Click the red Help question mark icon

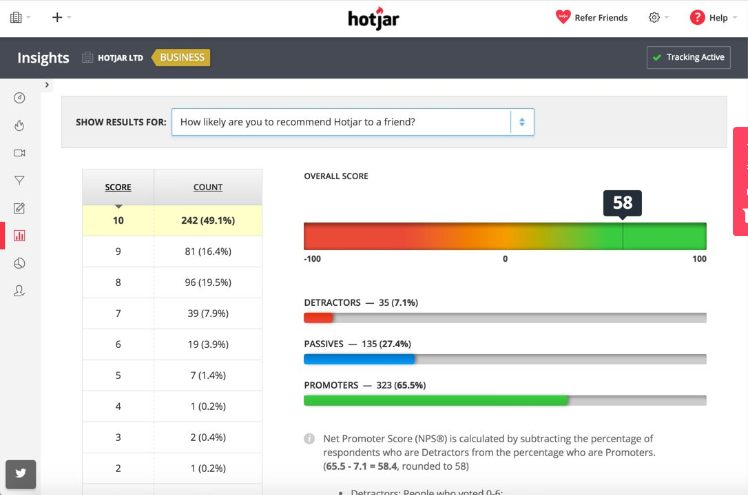coord(697,18)
